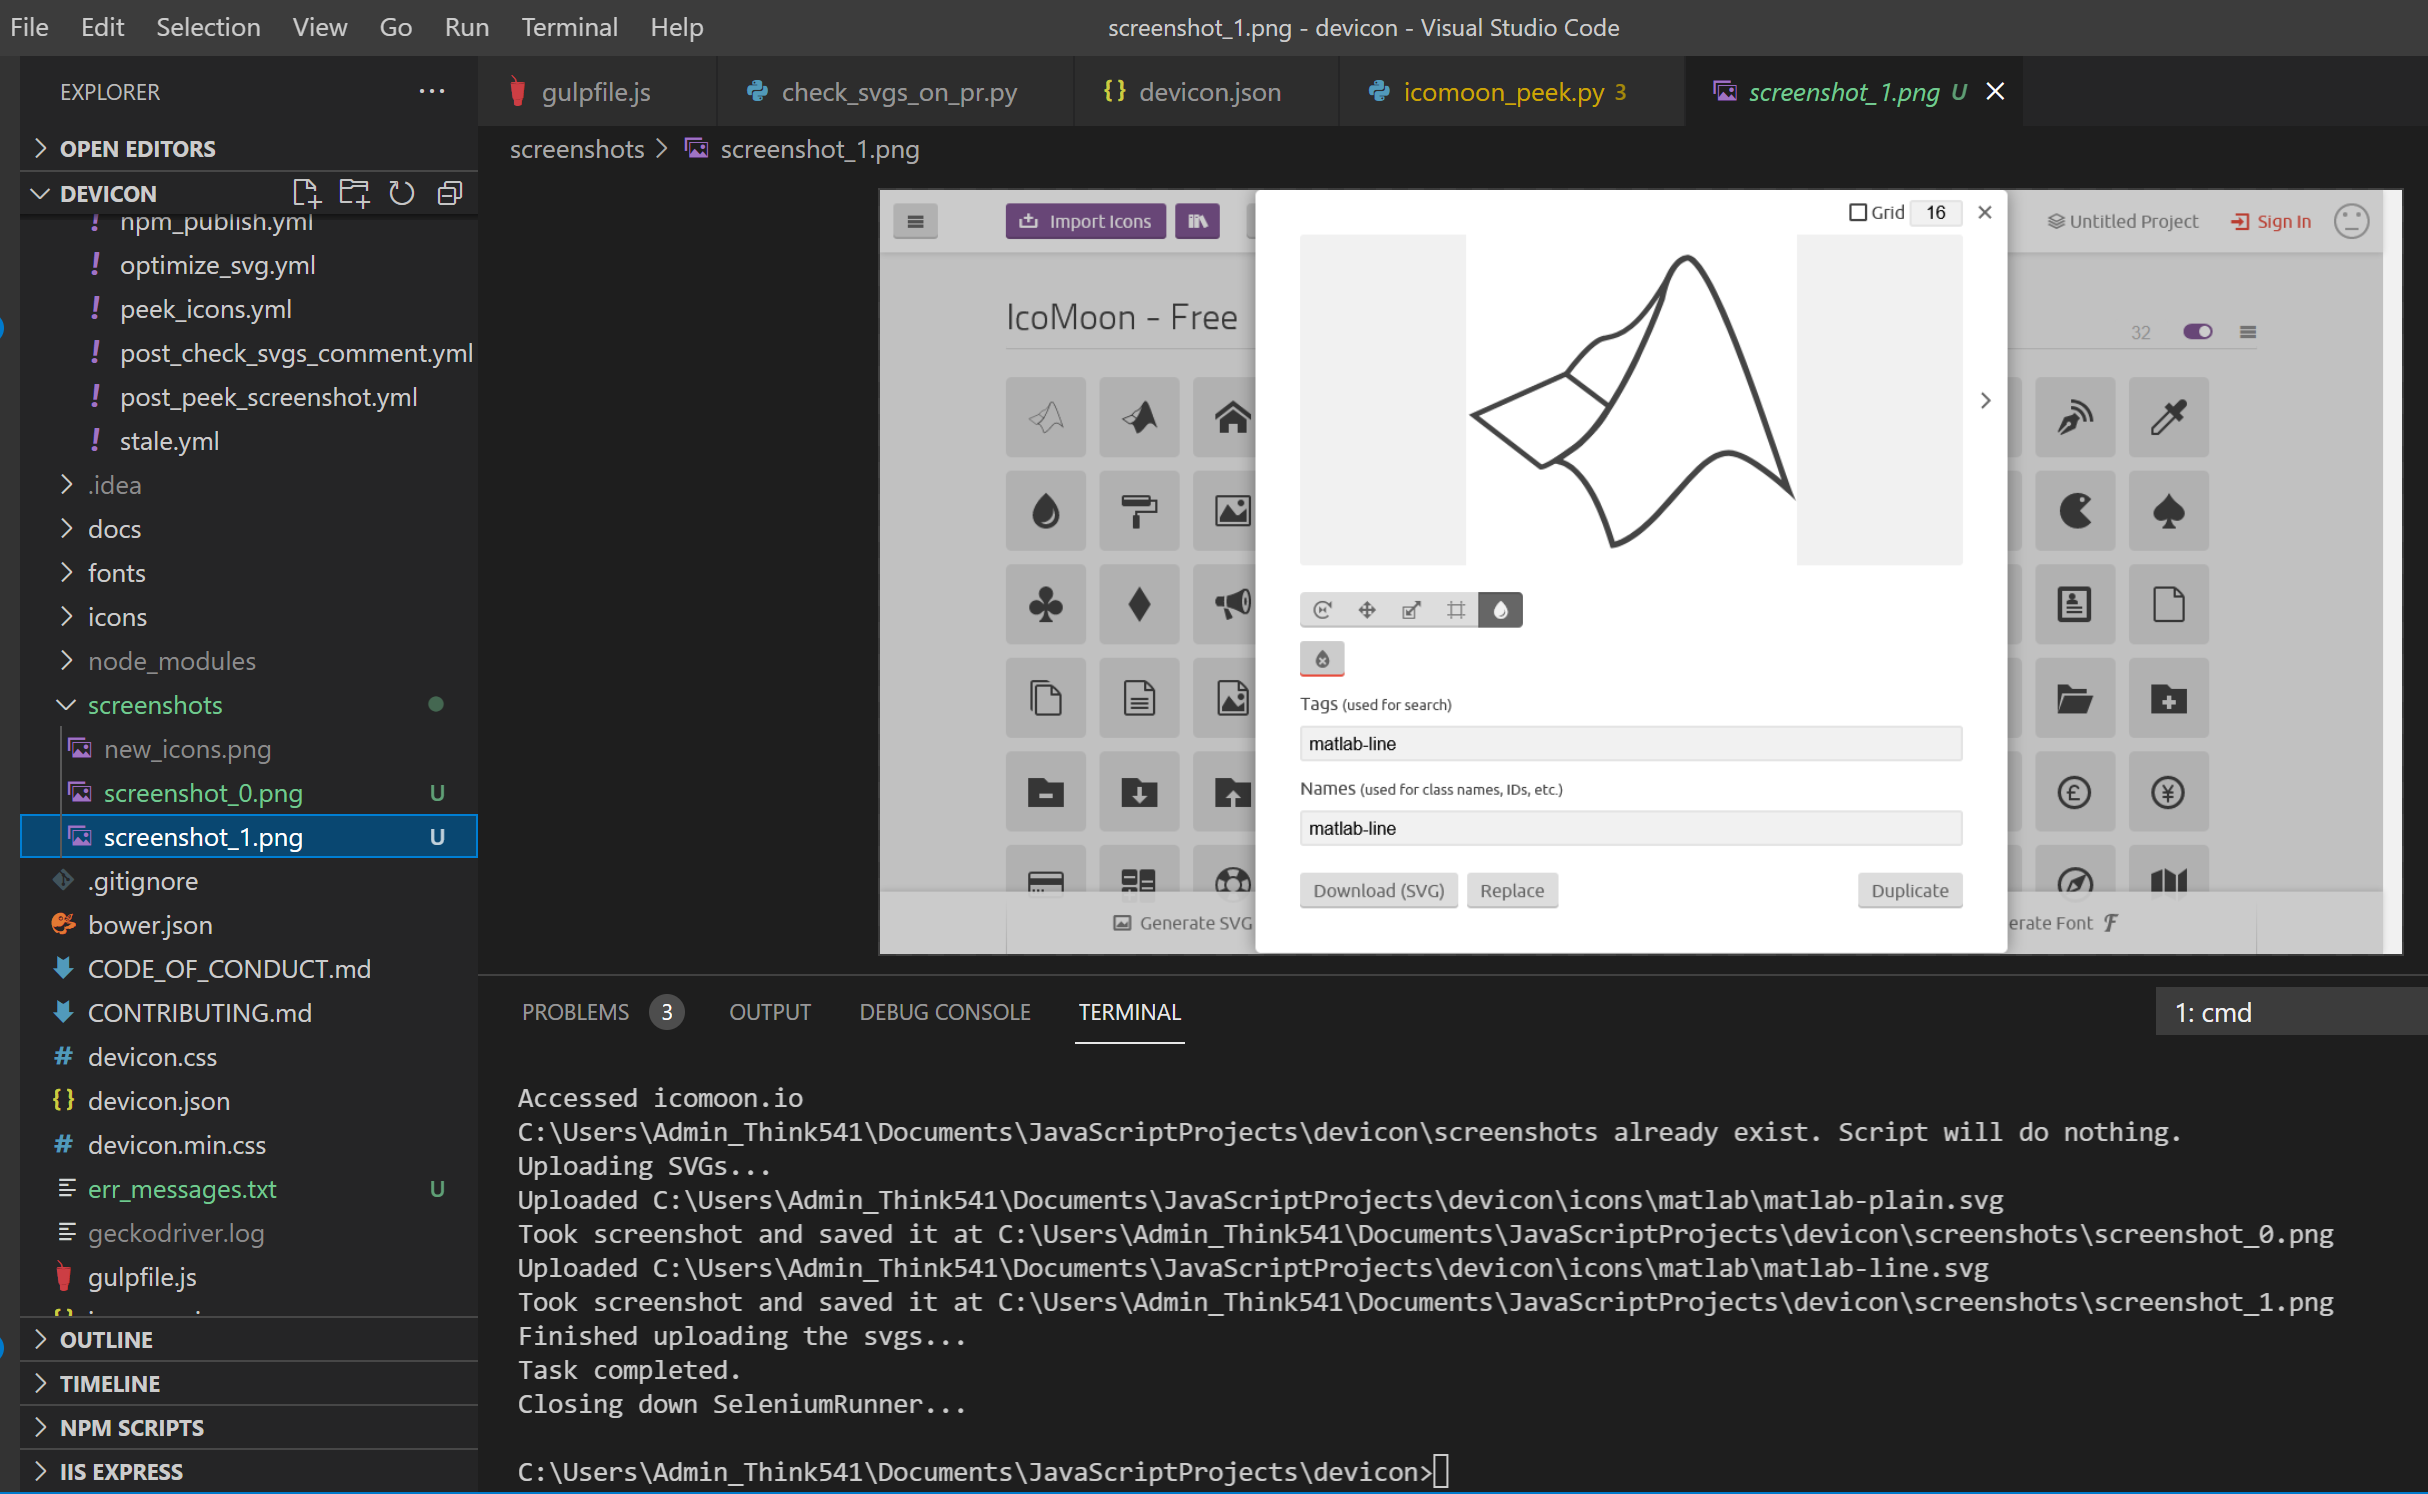
Task: Click the Duplicate button
Action: click(1910, 890)
